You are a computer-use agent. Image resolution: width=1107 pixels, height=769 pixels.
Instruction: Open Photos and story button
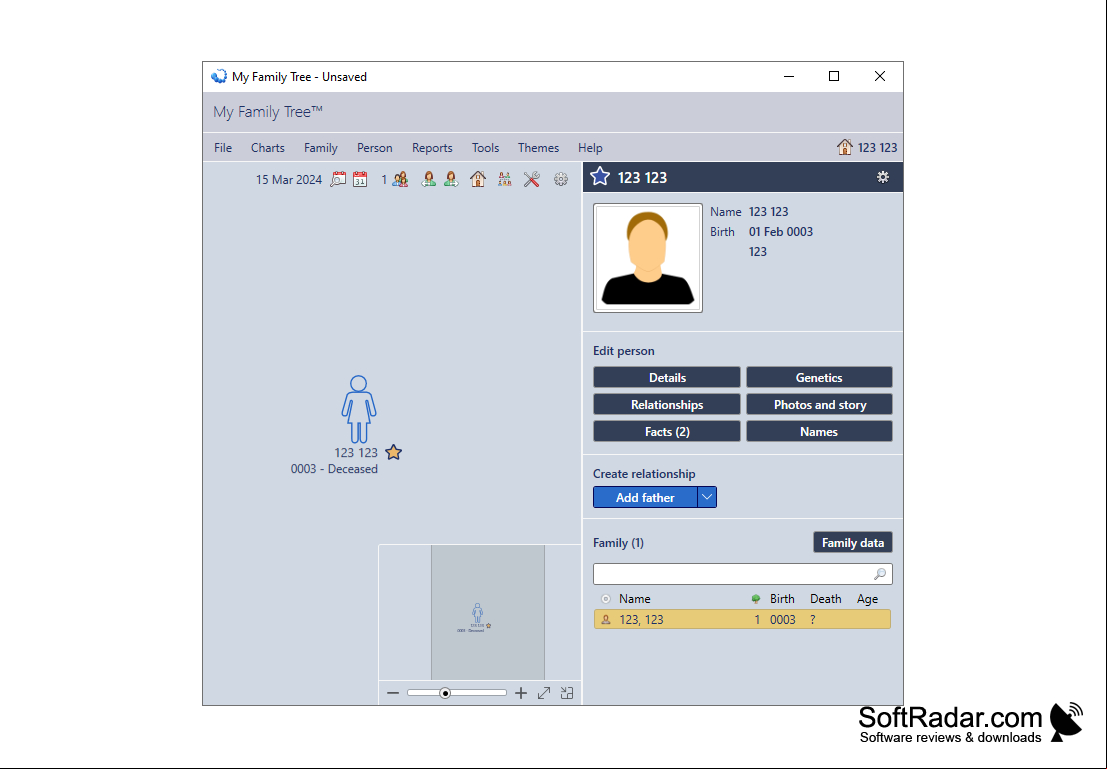pyautogui.click(x=819, y=404)
